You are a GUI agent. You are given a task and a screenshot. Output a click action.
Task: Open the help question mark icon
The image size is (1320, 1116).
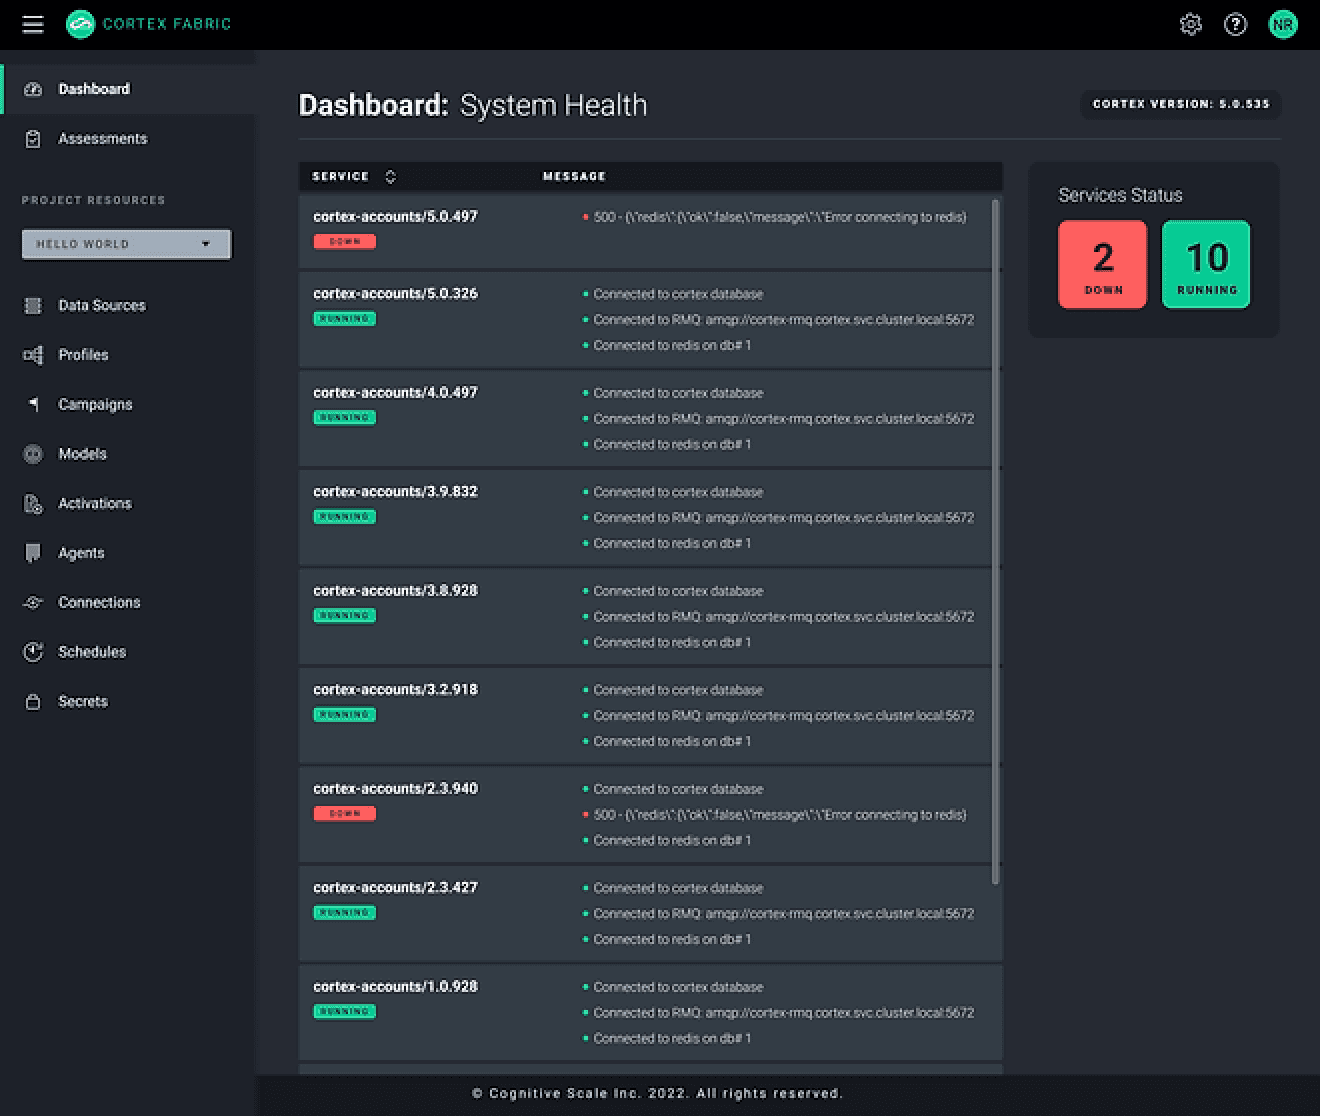(x=1235, y=24)
